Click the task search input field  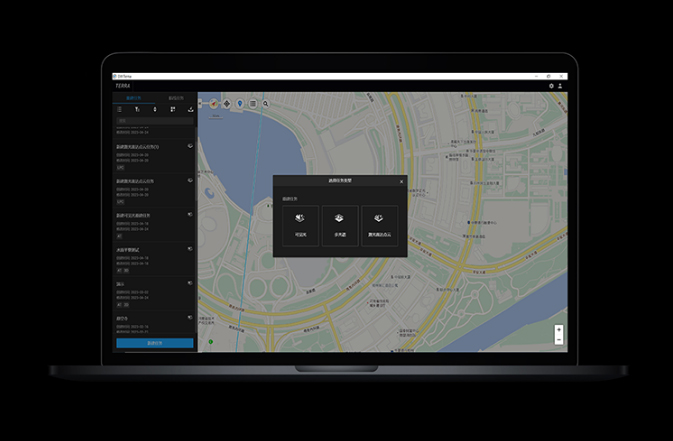point(154,120)
